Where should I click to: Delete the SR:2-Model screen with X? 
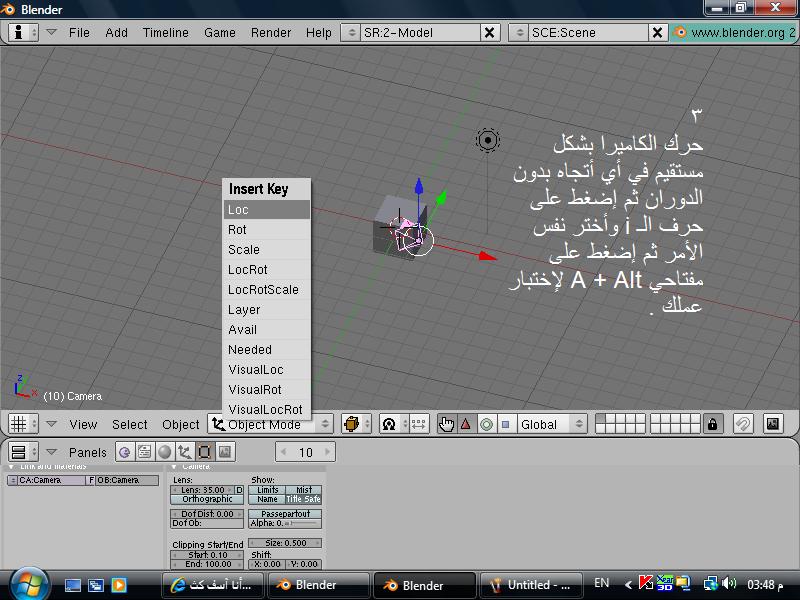[x=489, y=33]
